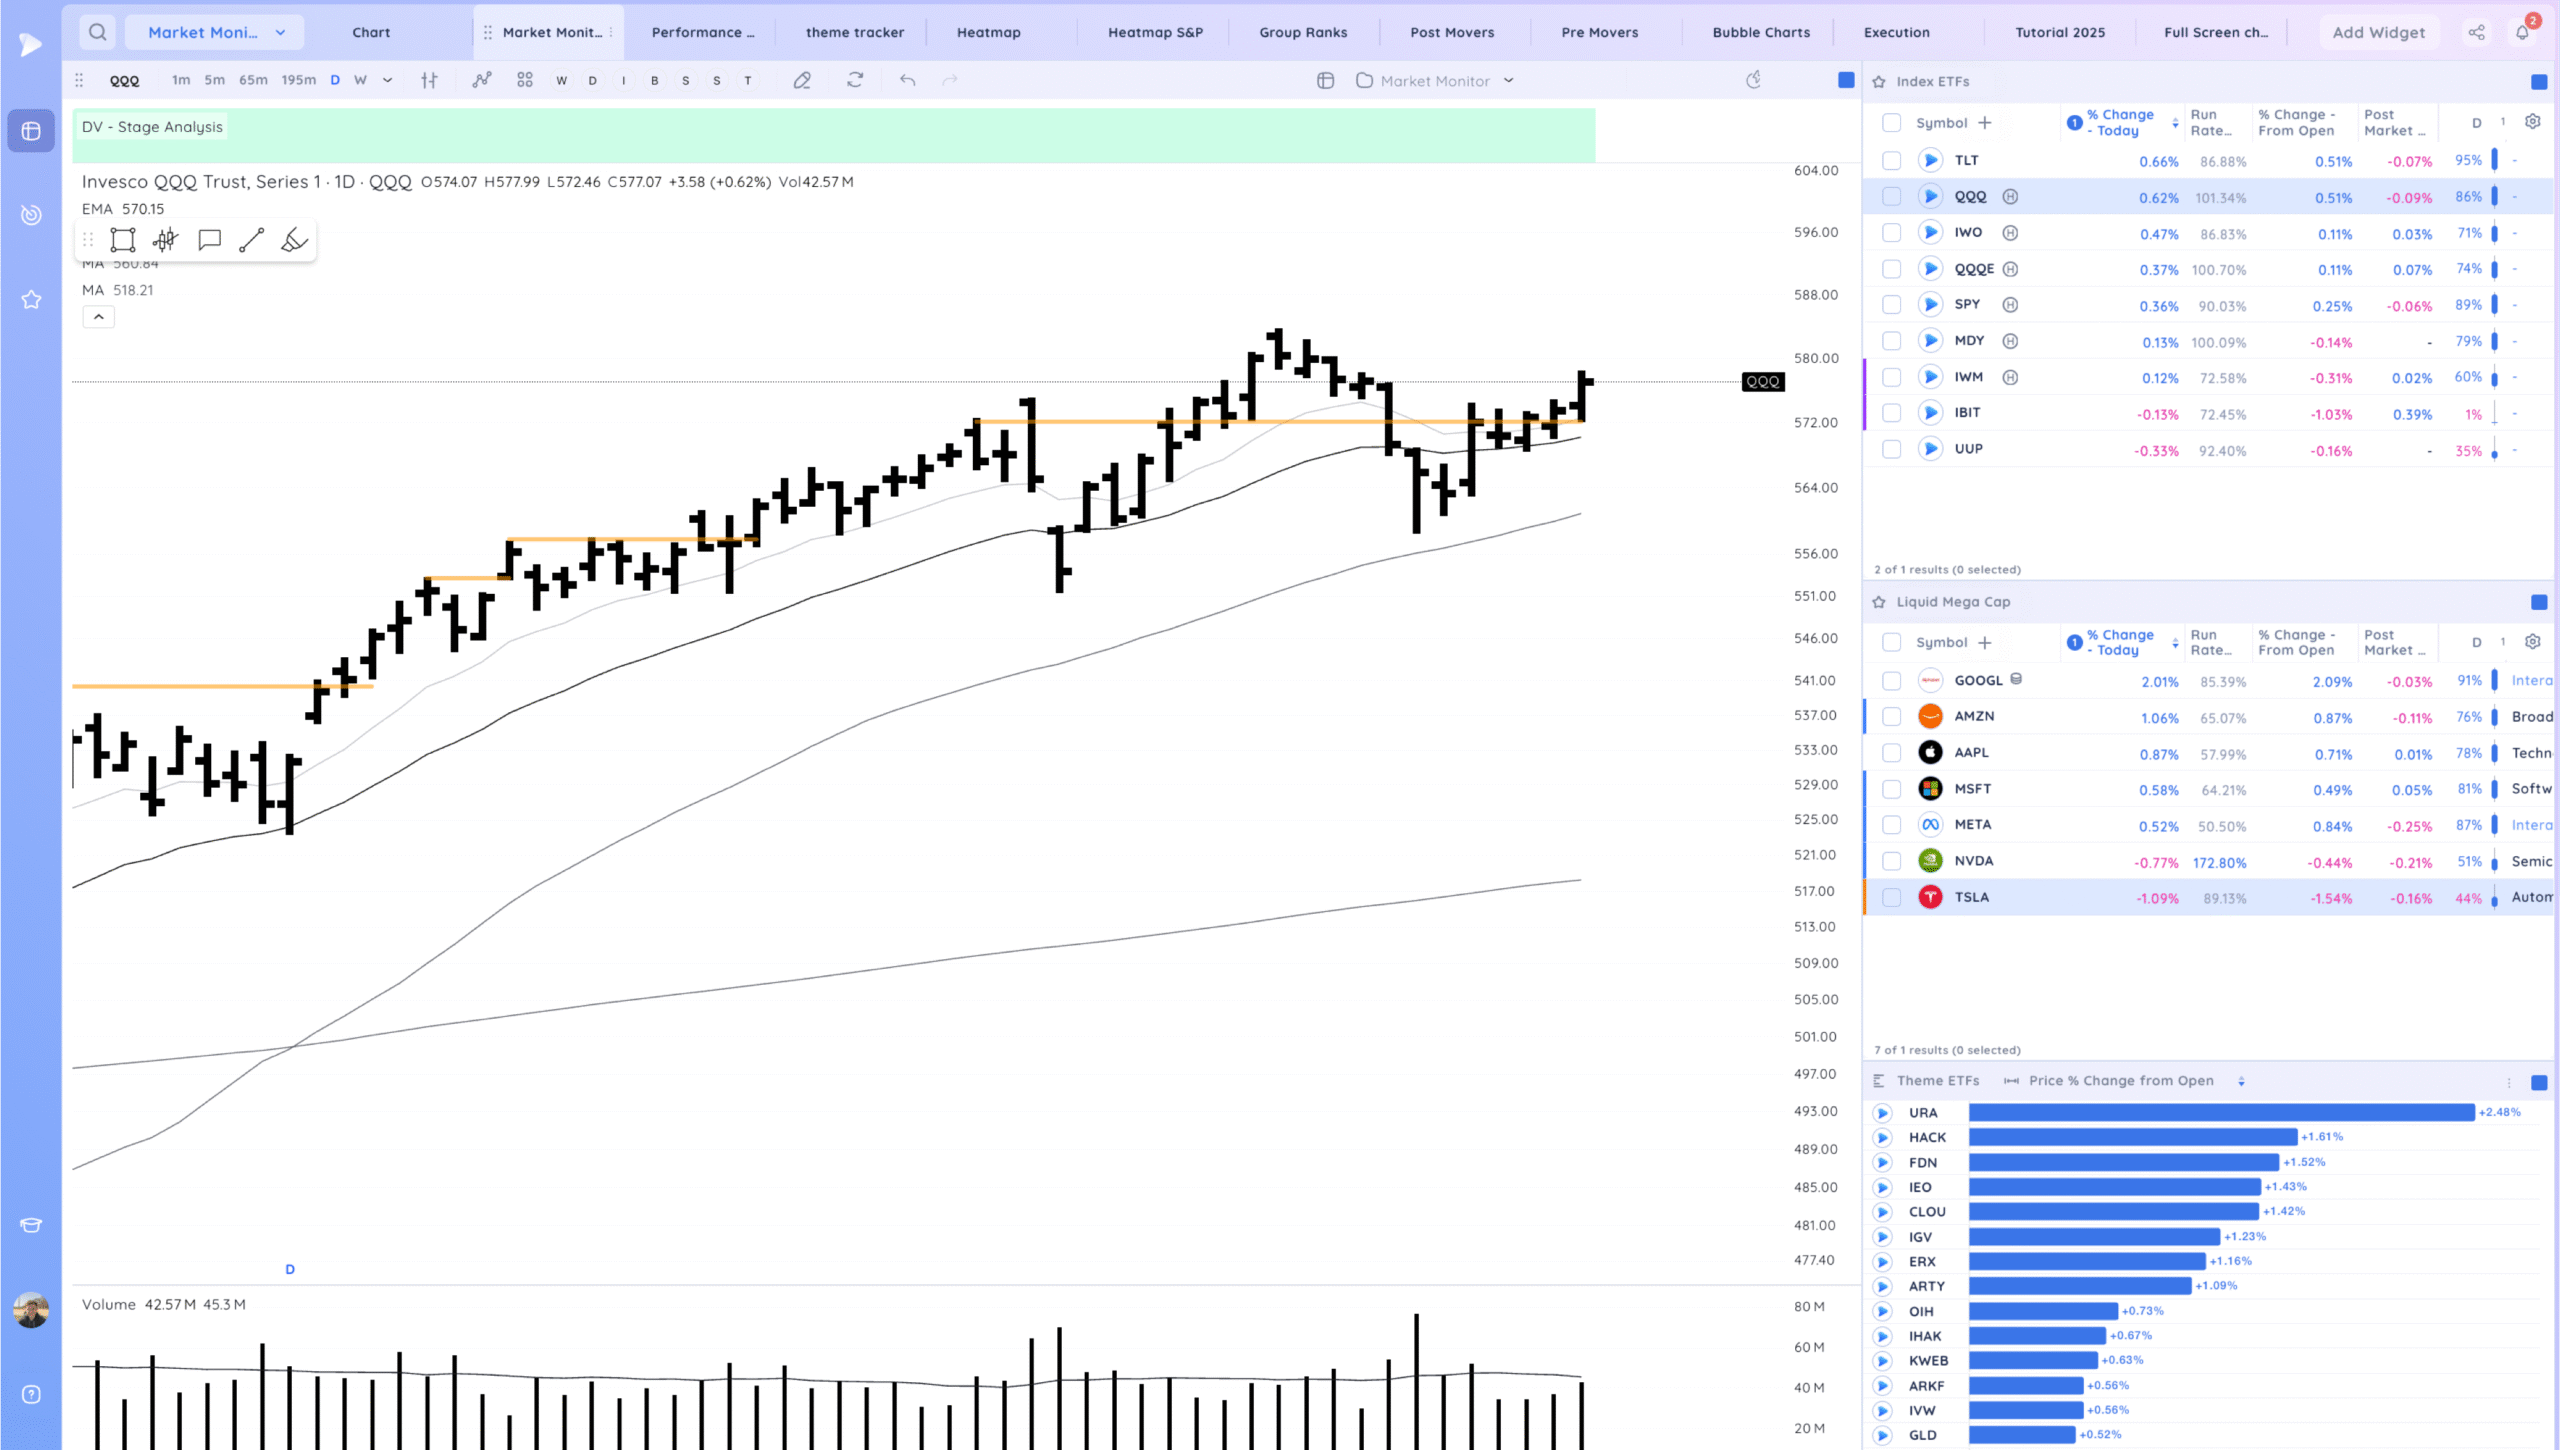The width and height of the screenshot is (2560, 1450).
Task: Tick the TSLA row checkbox
Action: [1891, 898]
